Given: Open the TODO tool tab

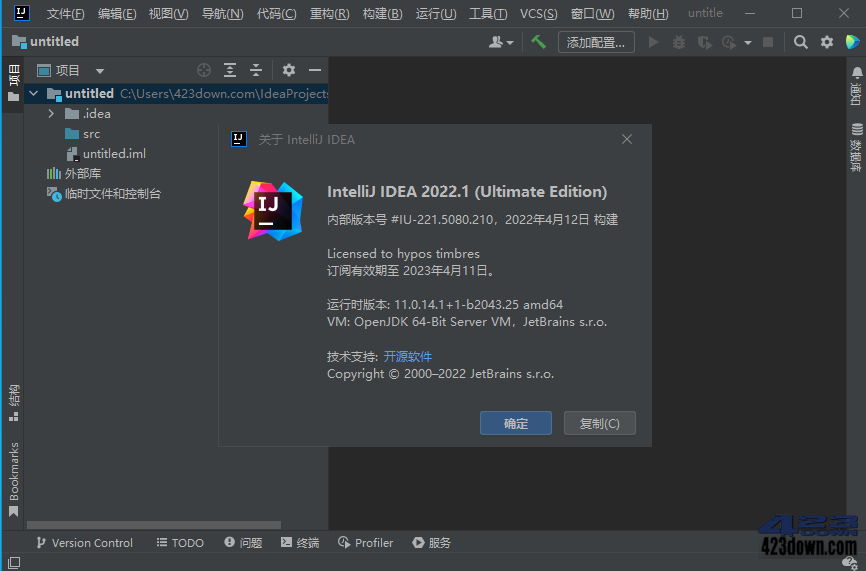Looking at the screenshot, I should pos(181,543).
